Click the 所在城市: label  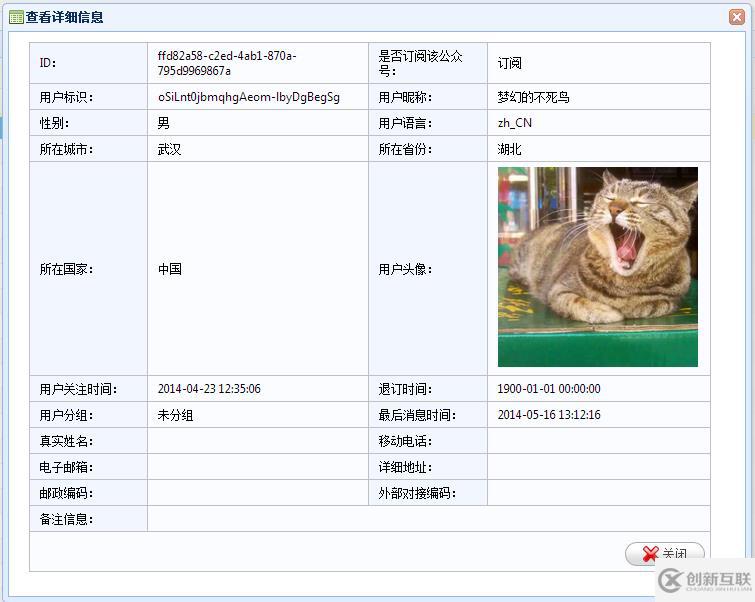(x=66, y=149)
